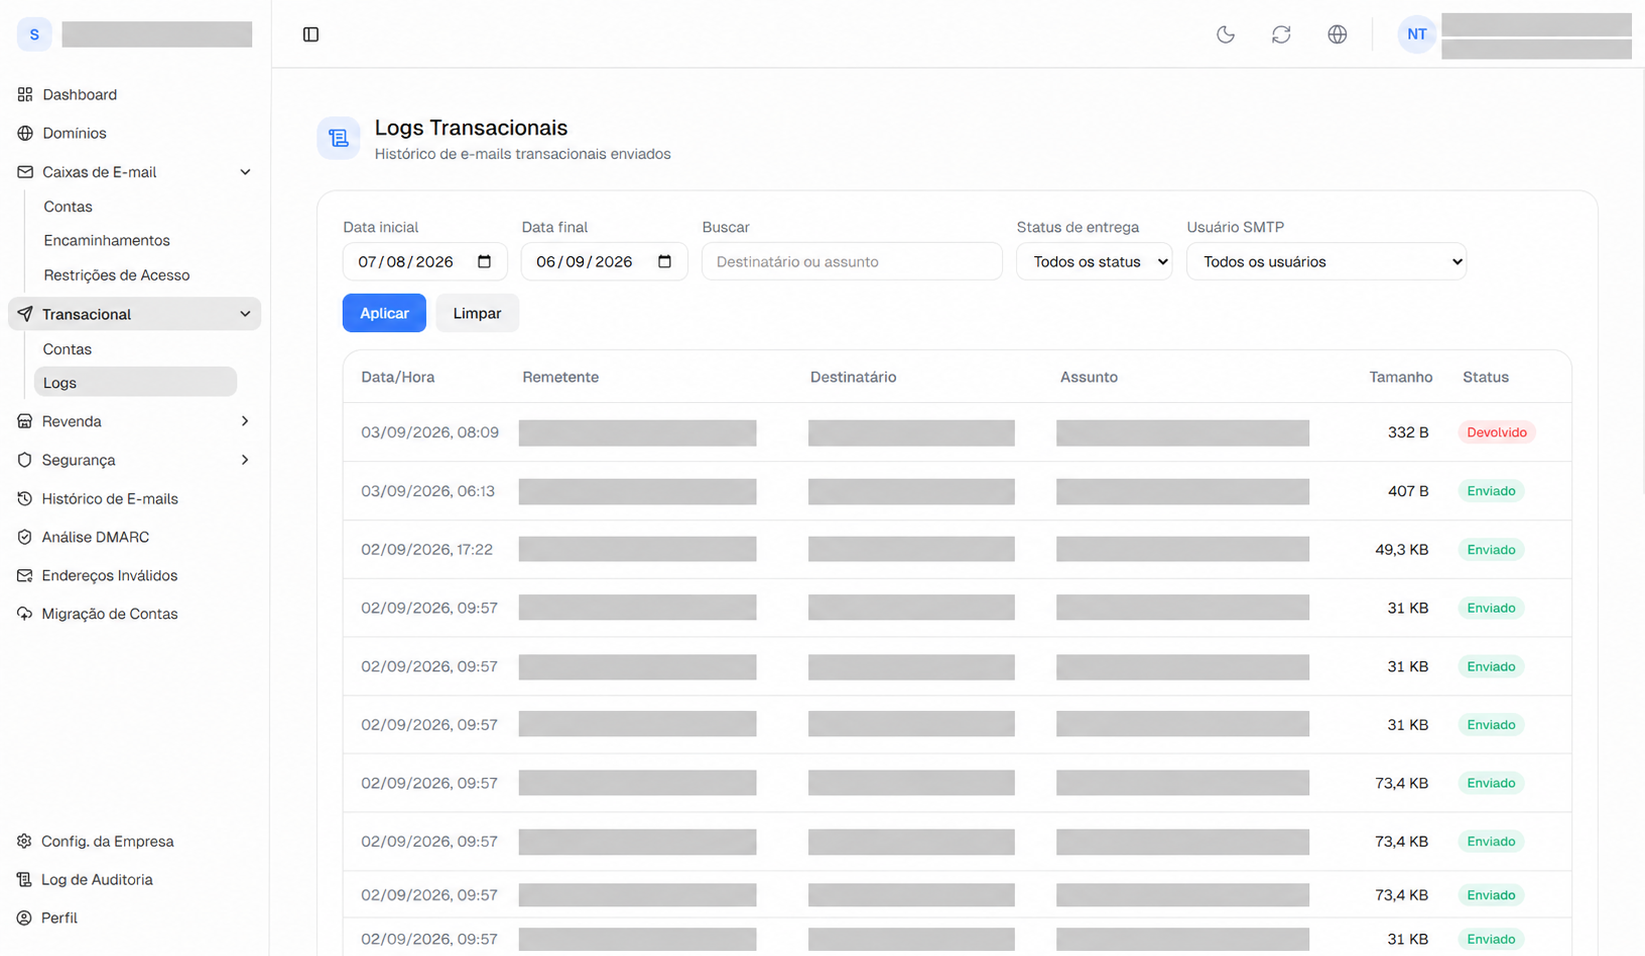Open Encaminhamentos in the sidebar
The height and width of the screenshot is (956, 1645).
pos(107,240)
